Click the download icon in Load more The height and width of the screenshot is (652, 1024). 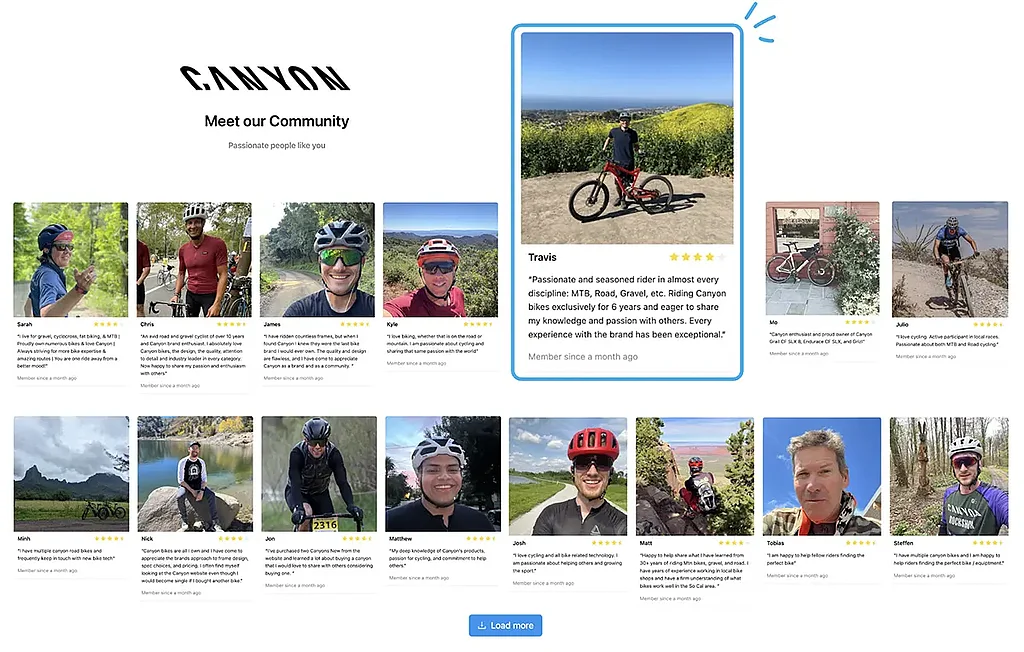pos(481,625)
